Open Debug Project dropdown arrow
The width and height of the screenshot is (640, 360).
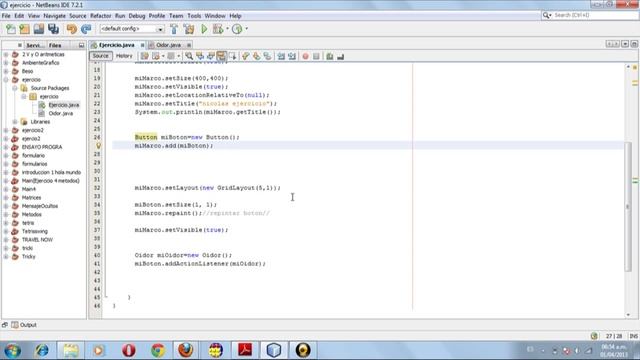click(227, 29)
